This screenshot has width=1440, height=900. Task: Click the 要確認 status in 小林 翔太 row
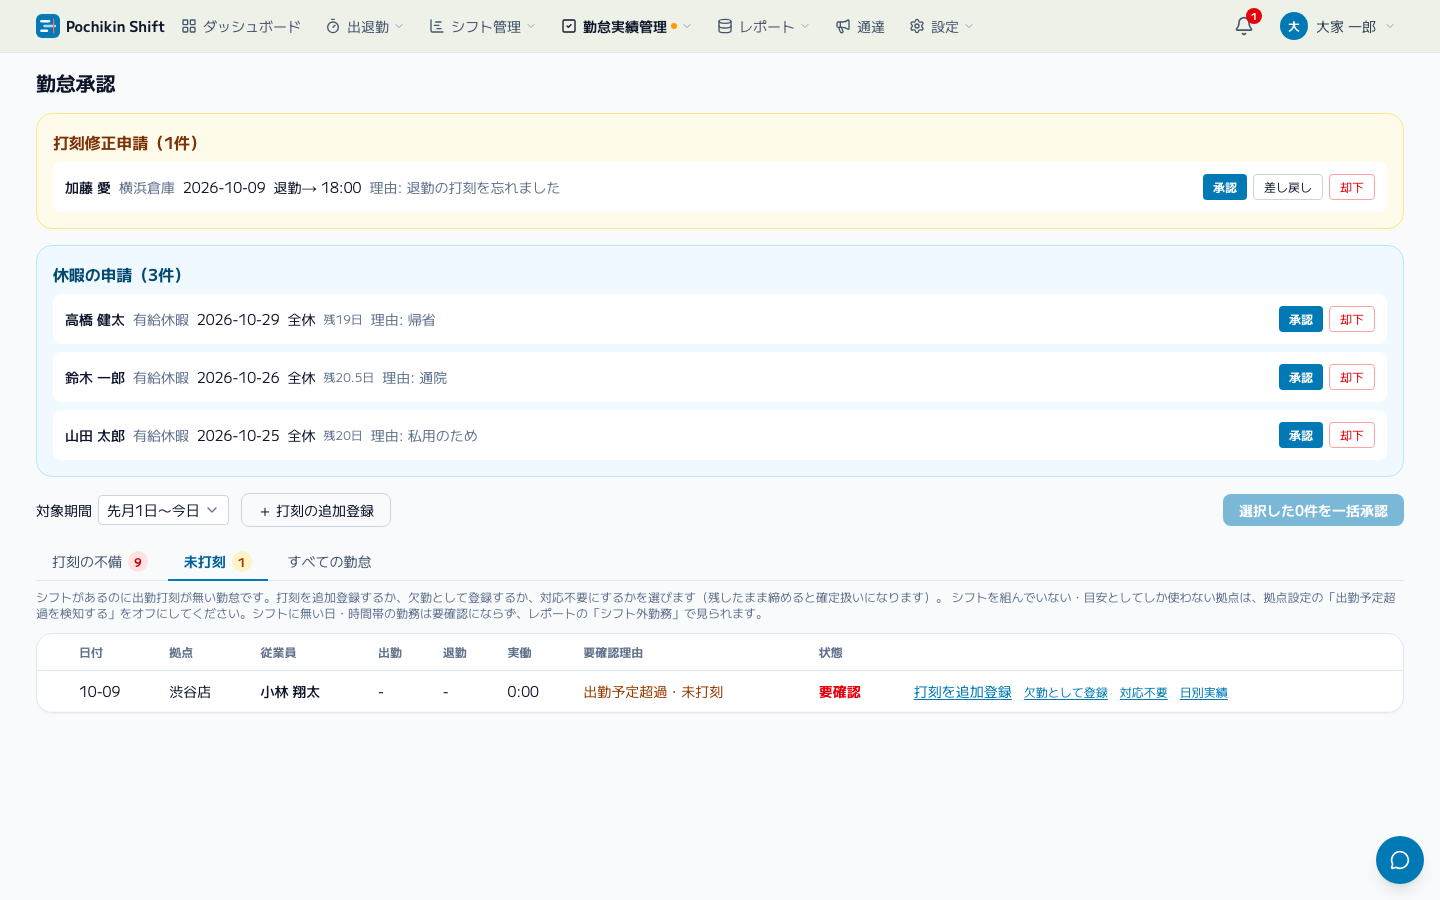pyautogui.click(x=840, y=692)
